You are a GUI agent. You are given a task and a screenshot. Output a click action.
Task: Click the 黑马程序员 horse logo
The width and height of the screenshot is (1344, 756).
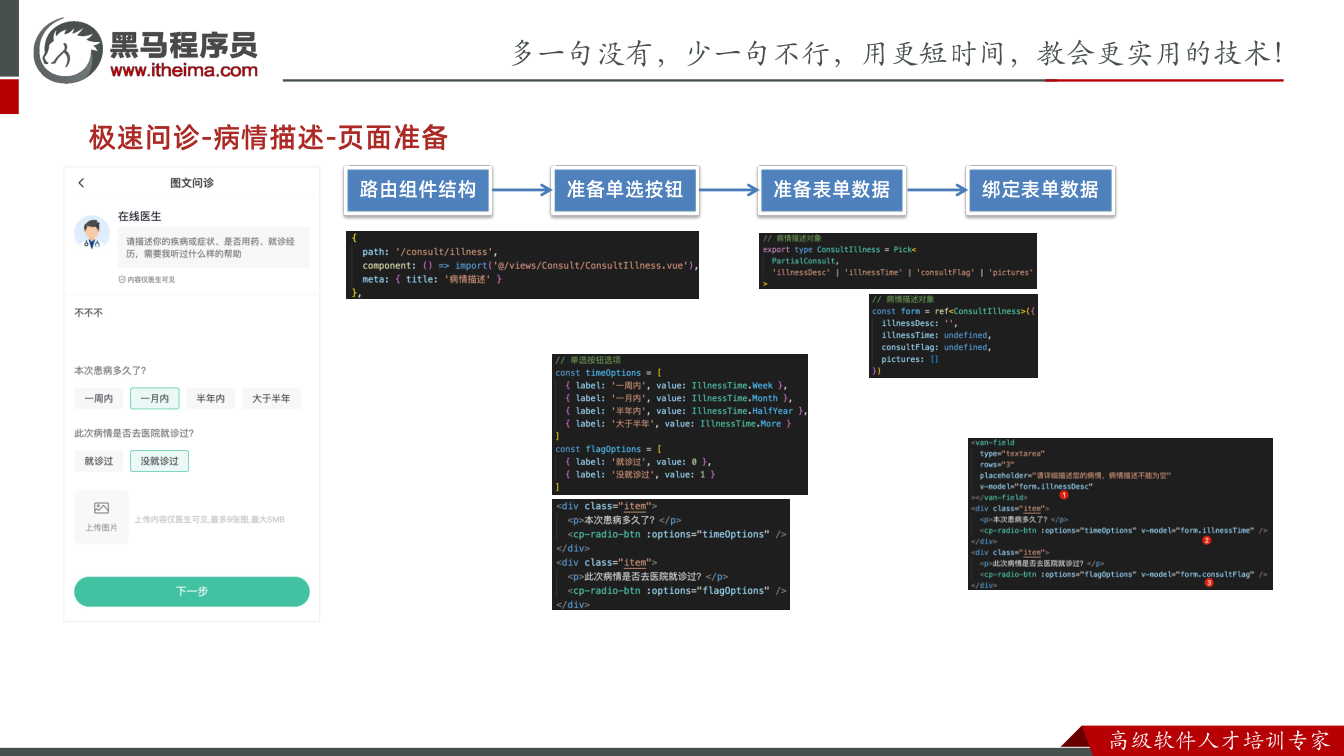pyautogui.click(x=69, y=50)
